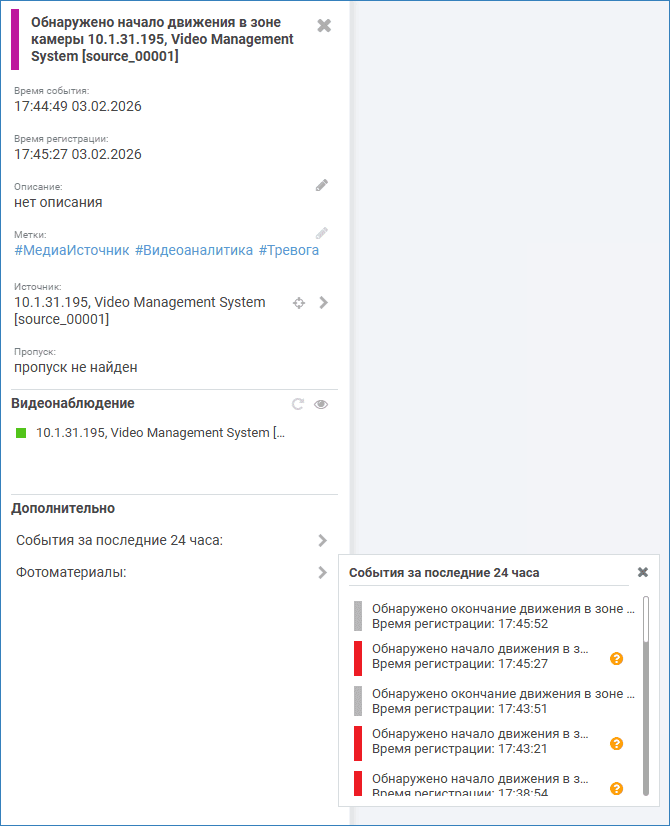Screen dimensions: 670x826
Task: Click the green camera status indicator square
Action: pos(21,433)
